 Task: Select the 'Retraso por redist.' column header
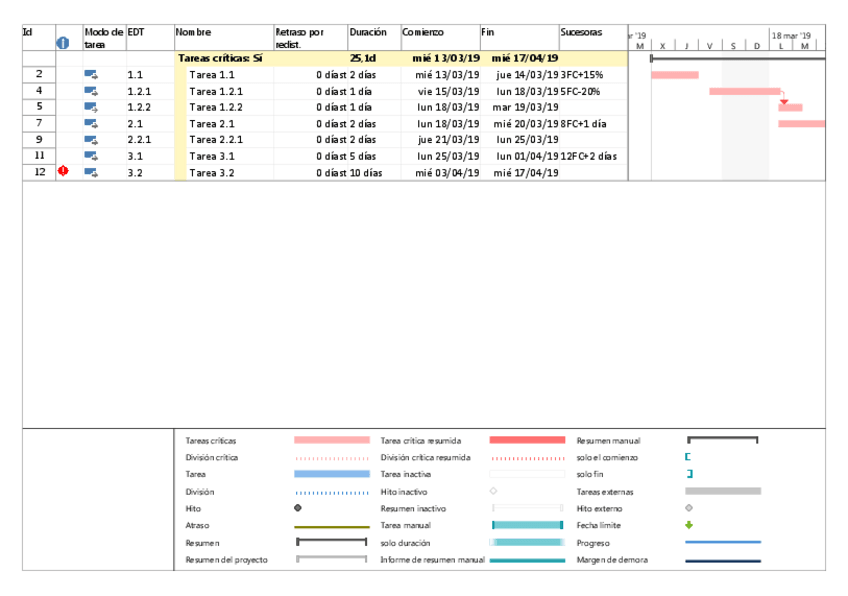point(310,37)
